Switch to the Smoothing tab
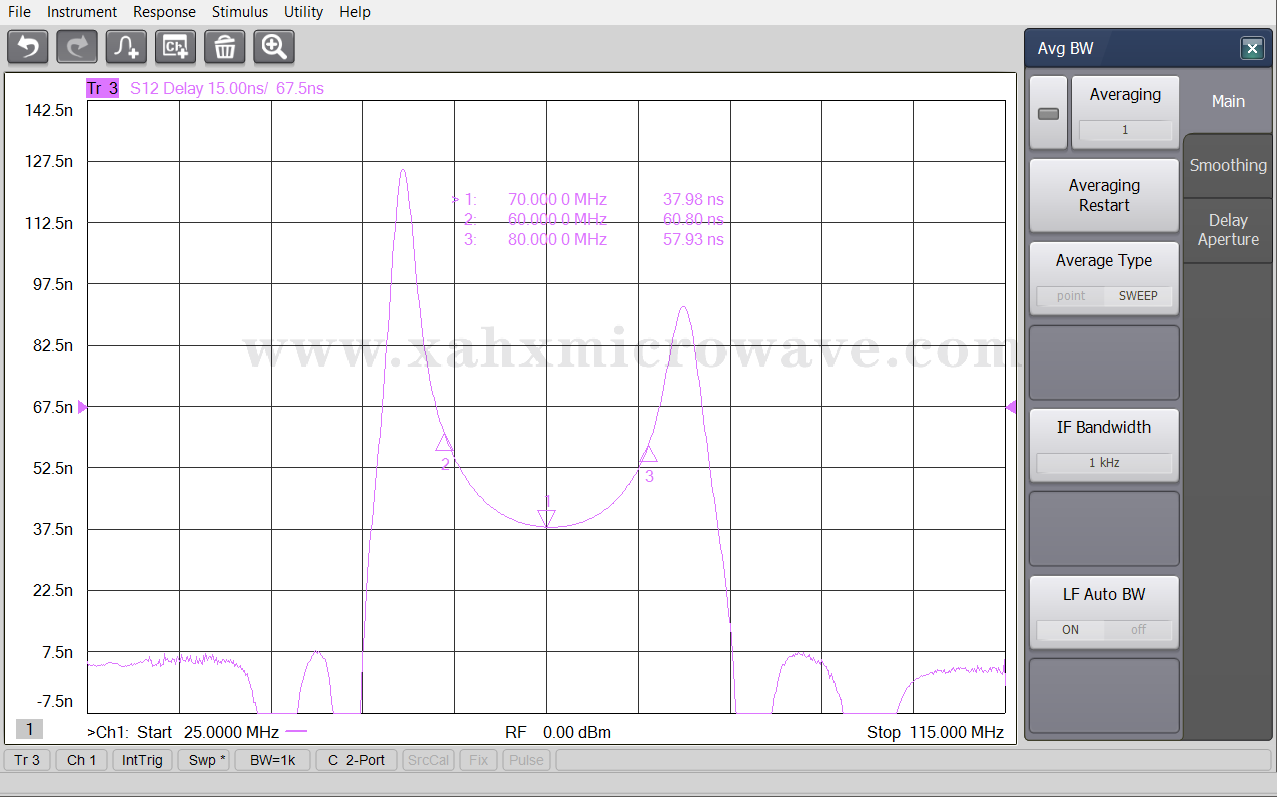 (x=1228, y=165)
